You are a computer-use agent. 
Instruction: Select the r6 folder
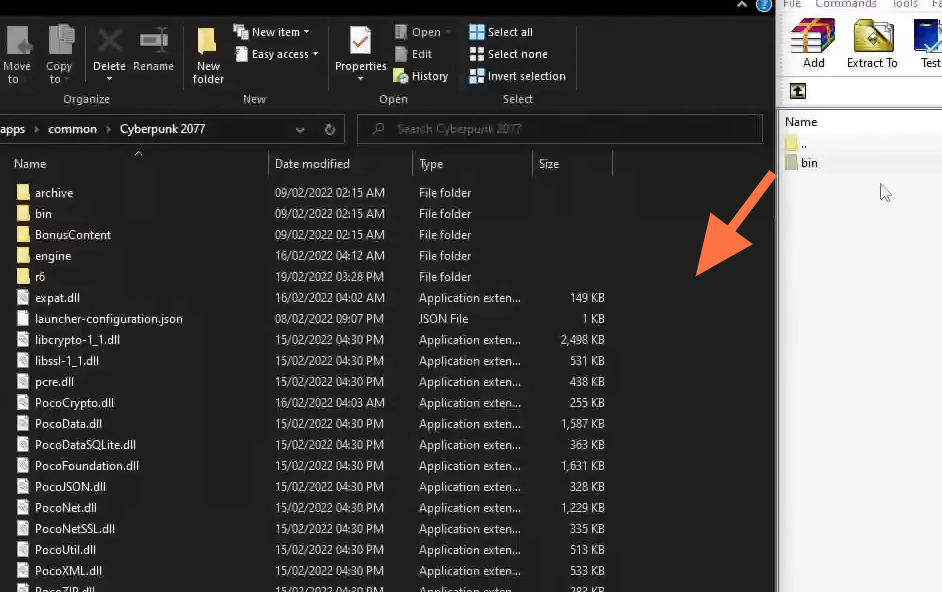coord(40,277)
